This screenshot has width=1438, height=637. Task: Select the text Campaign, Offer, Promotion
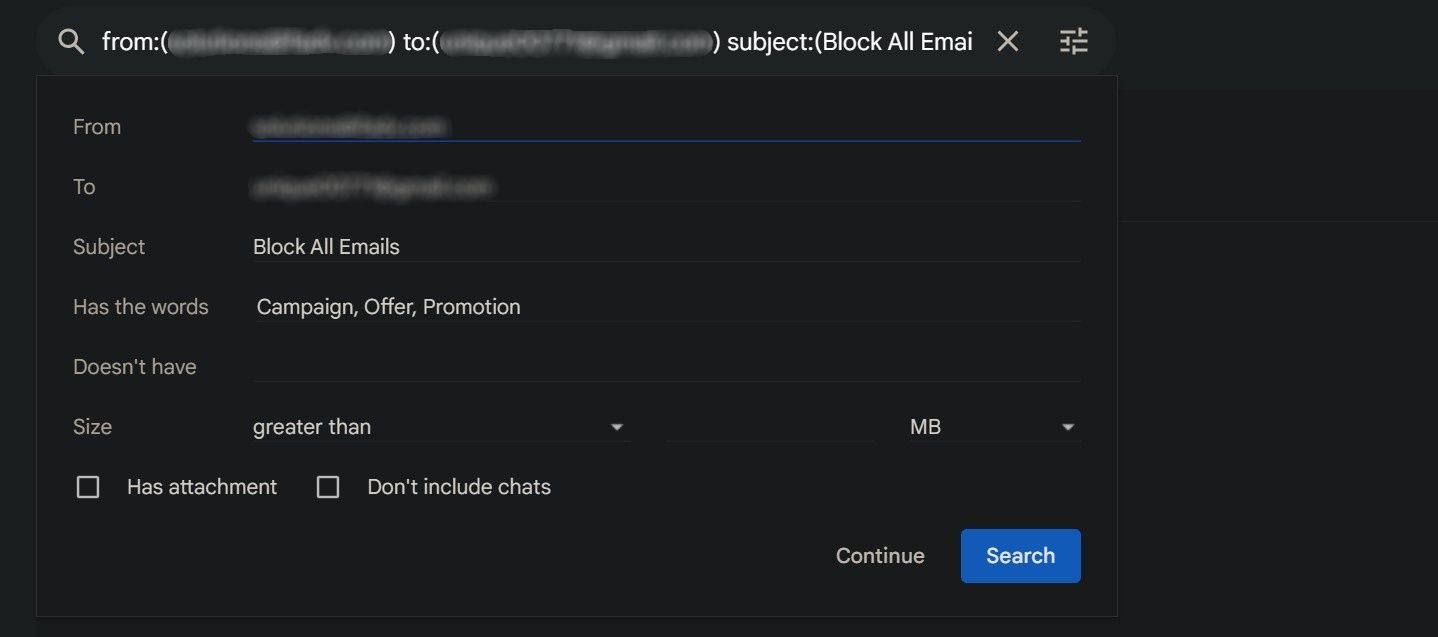pyautogui.click(x=389, y=306)
